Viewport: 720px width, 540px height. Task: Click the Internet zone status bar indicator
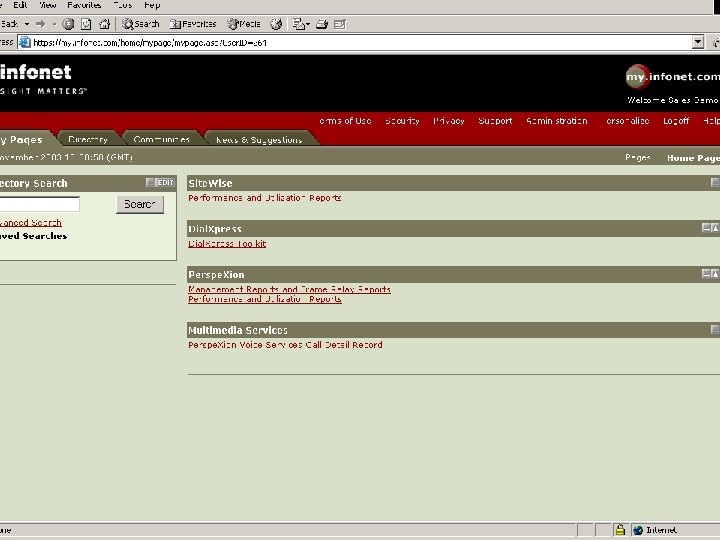[x=655, y=530]
